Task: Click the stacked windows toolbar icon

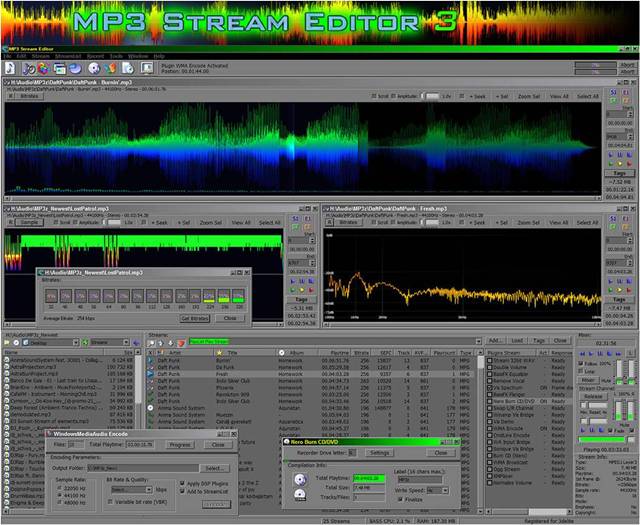Action: point(59,69)
